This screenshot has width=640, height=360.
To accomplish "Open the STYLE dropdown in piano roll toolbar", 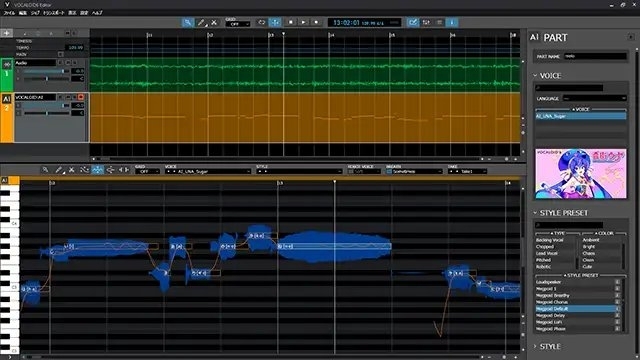I will (x=299, y=171).
